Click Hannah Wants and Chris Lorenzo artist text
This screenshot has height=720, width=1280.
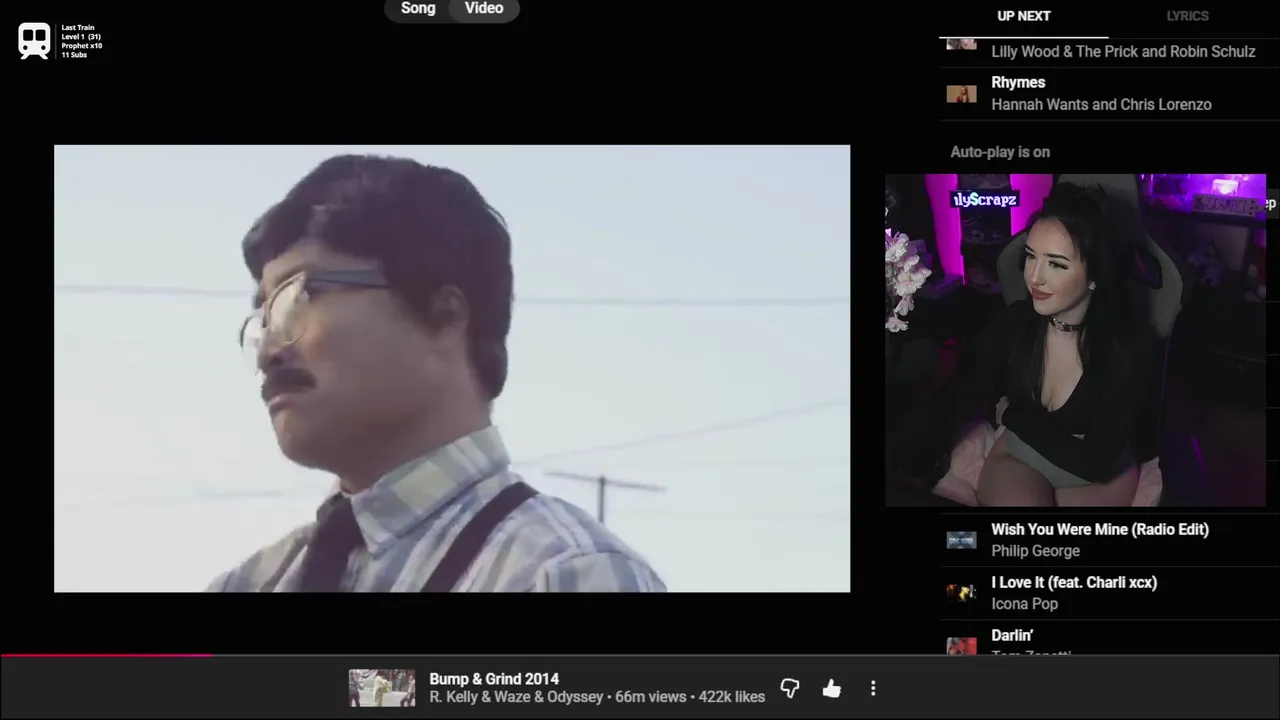[1101, 105]
